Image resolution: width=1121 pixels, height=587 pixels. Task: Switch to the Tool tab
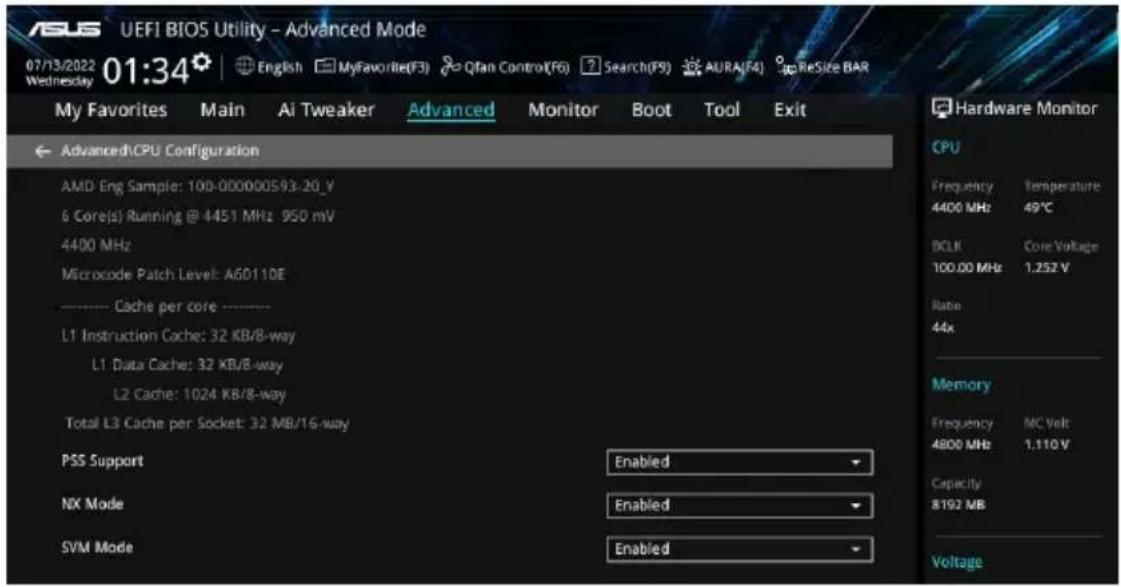pos(721,110)
